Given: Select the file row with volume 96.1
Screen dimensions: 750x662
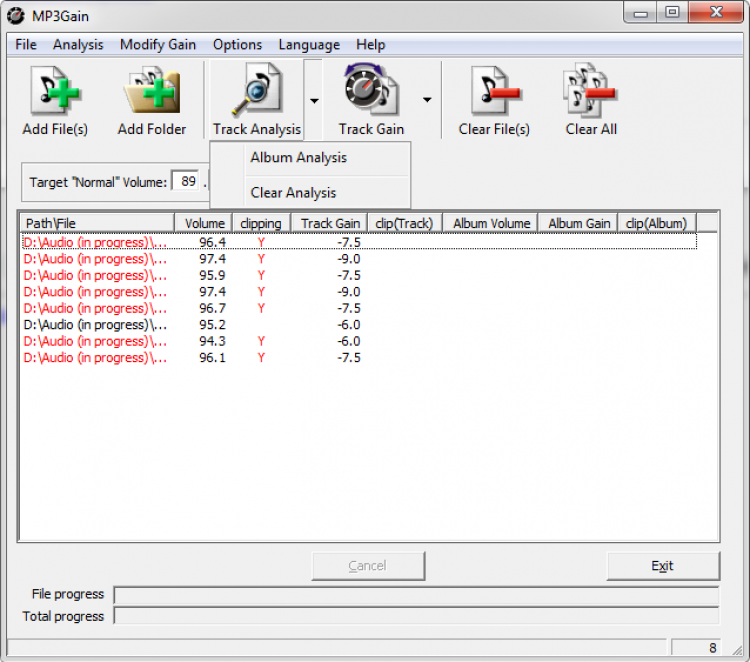Looking at the screenshot, I should coord(359,358).
